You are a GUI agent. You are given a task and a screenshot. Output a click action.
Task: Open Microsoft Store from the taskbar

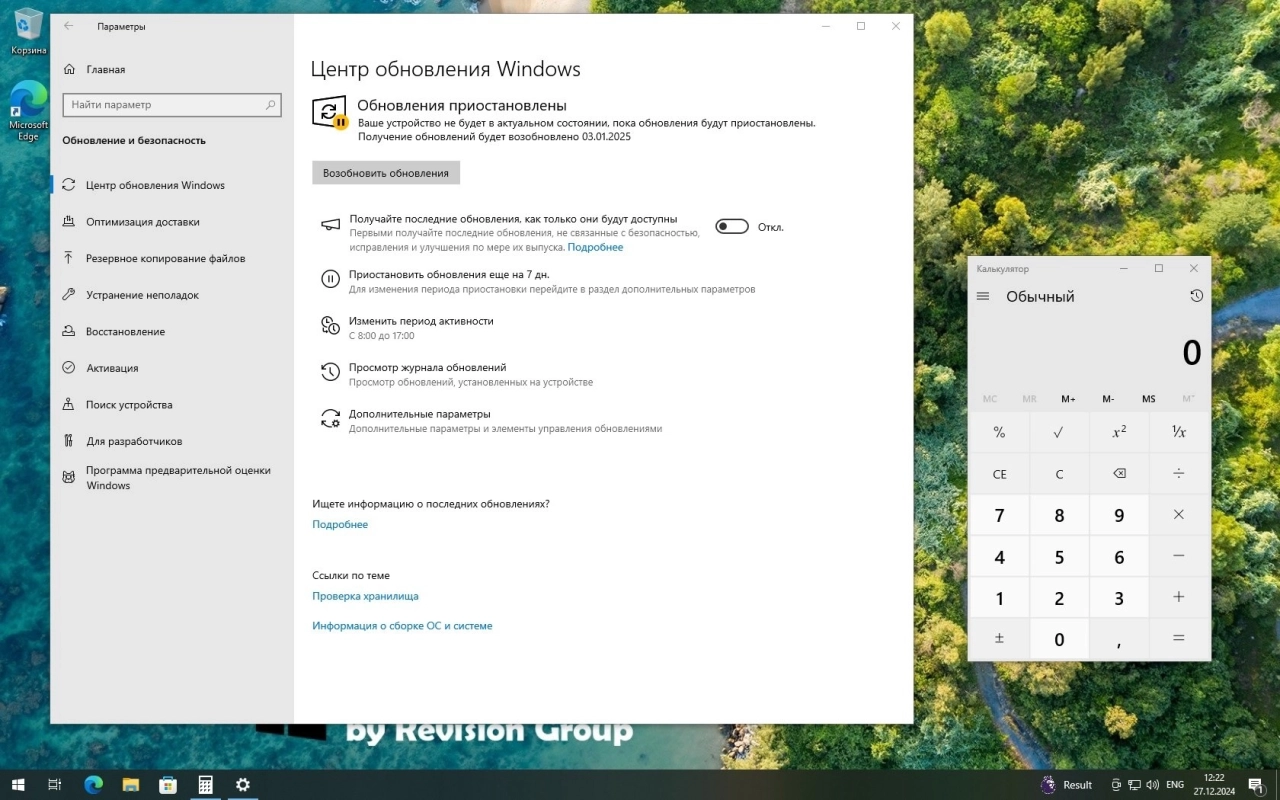click(168, 785)
